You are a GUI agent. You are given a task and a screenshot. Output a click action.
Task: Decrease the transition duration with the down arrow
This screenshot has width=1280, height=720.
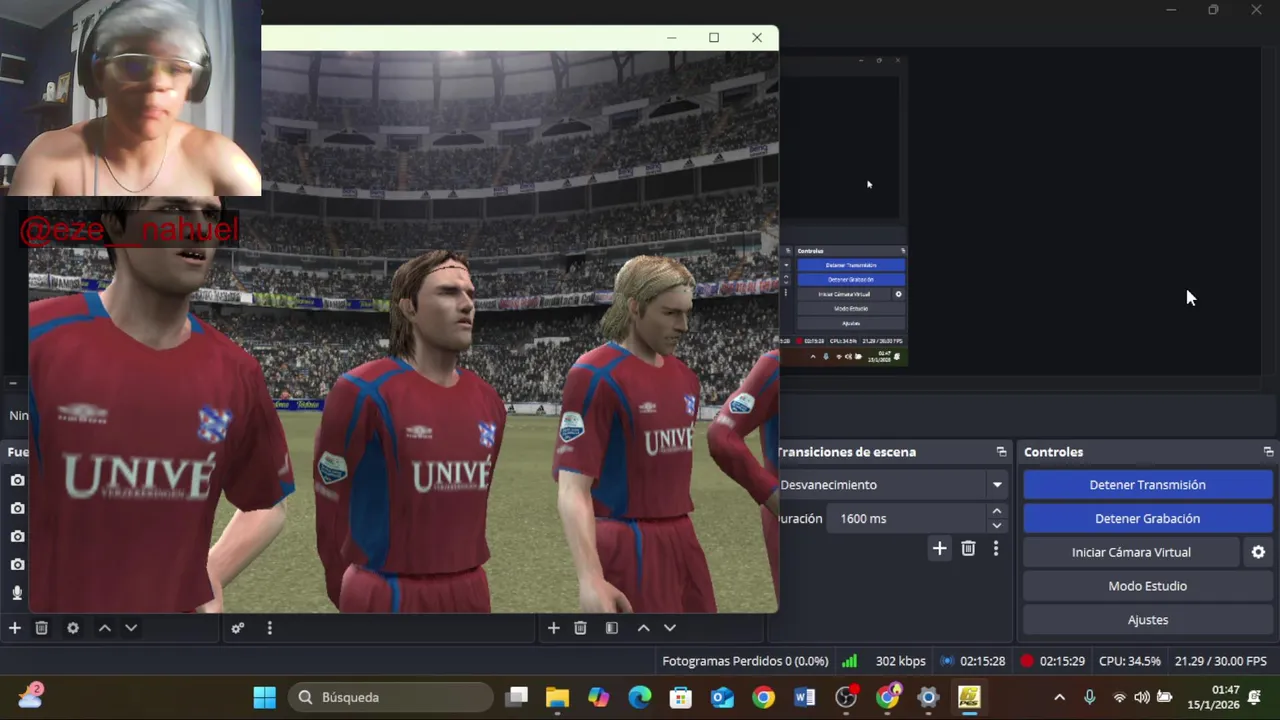tap(996, 525)
